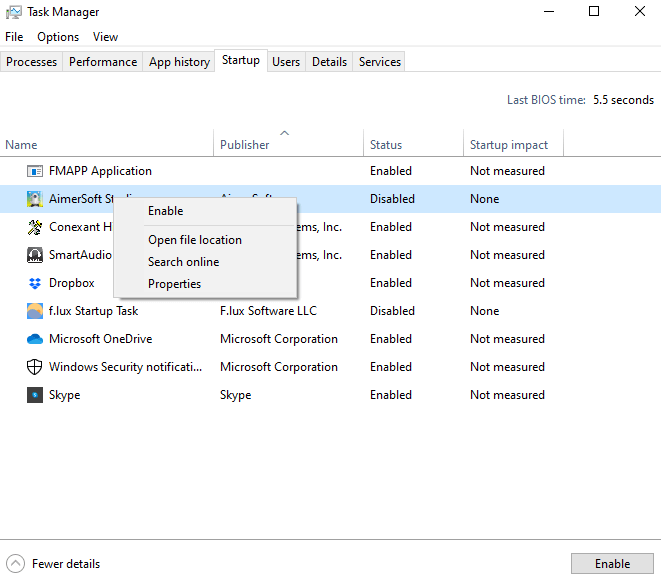Select the Startup tab

[241, 60]
